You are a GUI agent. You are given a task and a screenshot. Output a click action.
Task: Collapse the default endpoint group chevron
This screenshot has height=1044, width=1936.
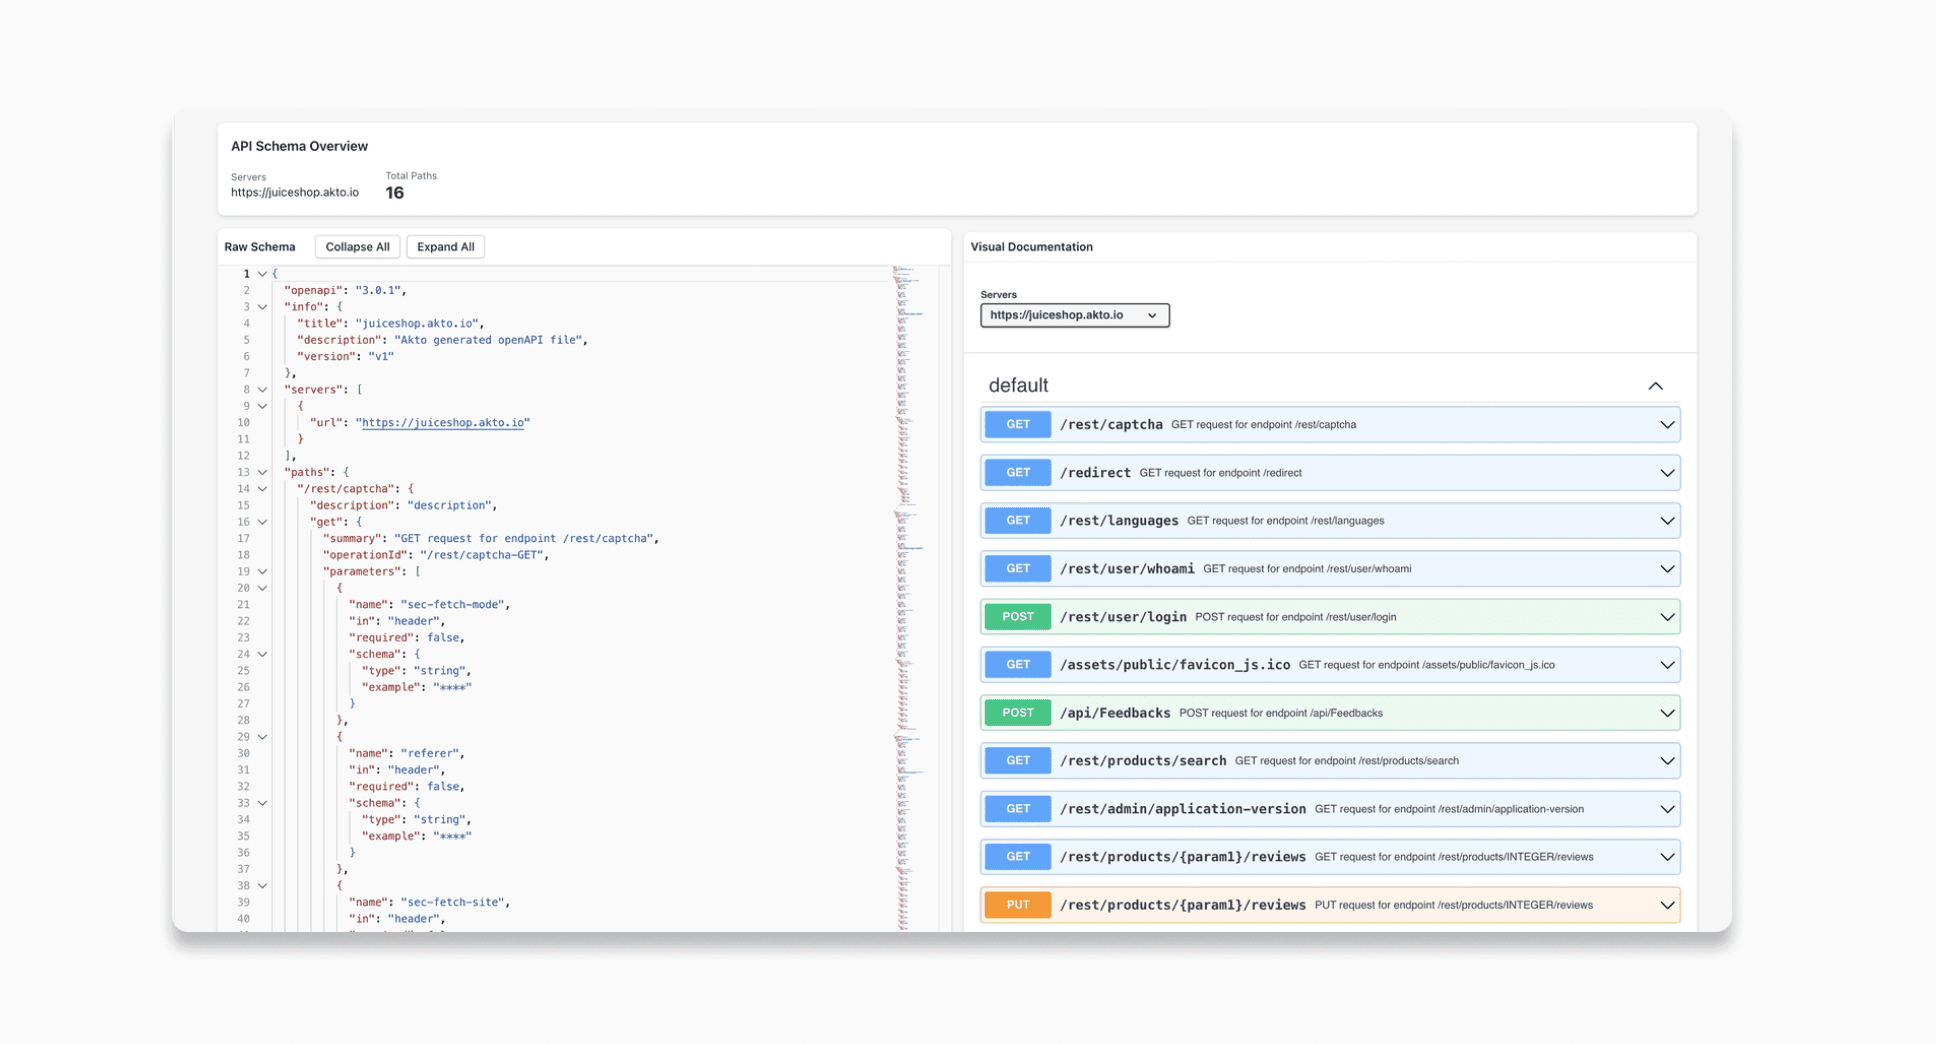1656,385
